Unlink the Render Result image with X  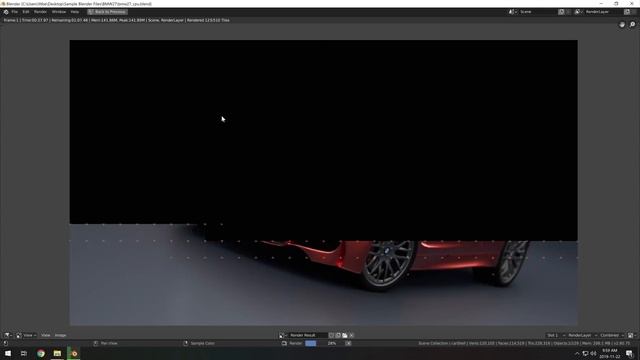(351, 335)
